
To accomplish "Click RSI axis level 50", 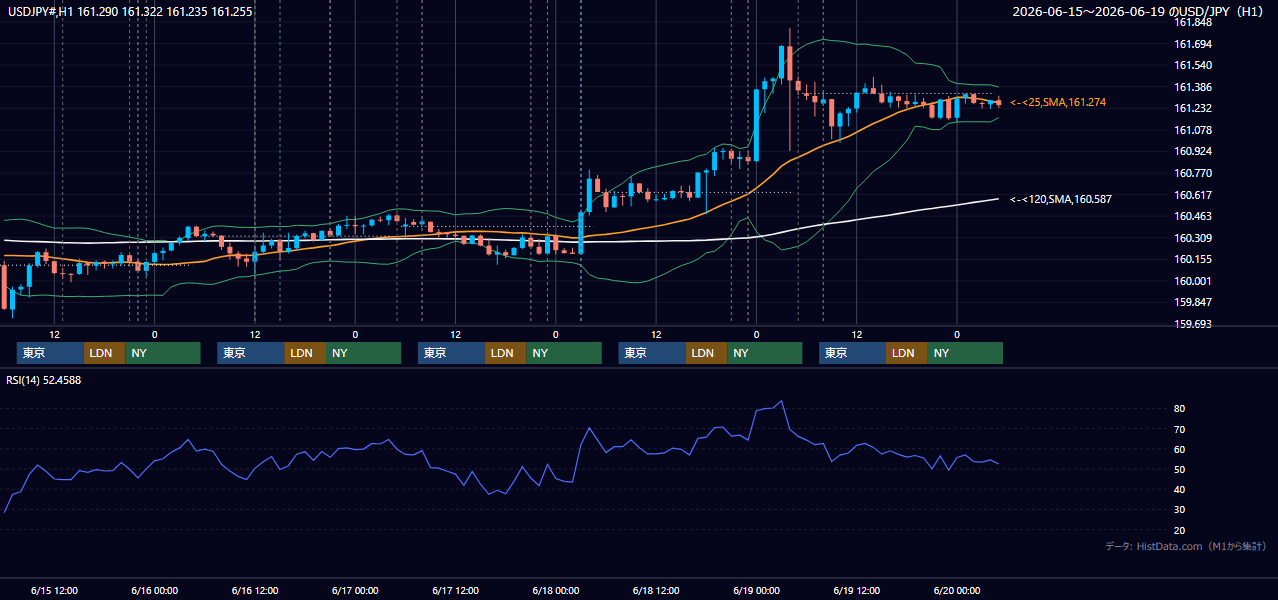I will (x=1180, y=469).
